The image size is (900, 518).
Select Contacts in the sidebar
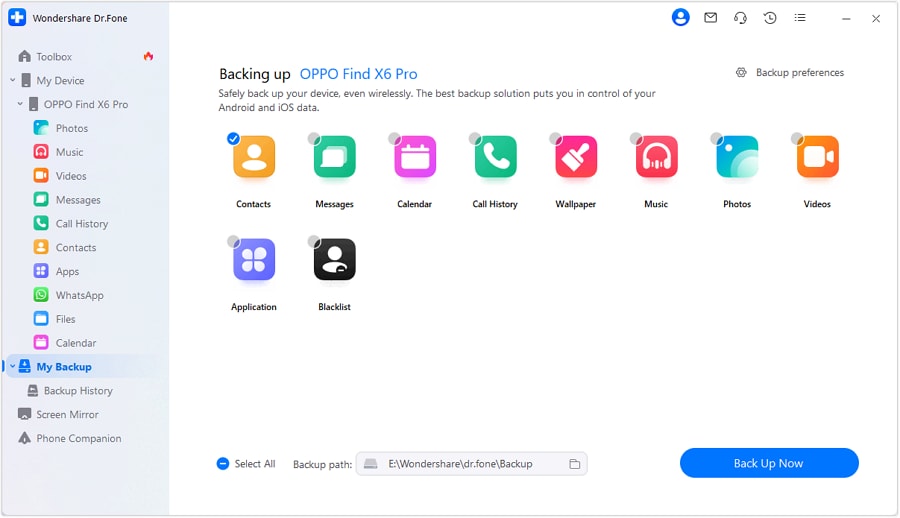click(x=65, y=248)
